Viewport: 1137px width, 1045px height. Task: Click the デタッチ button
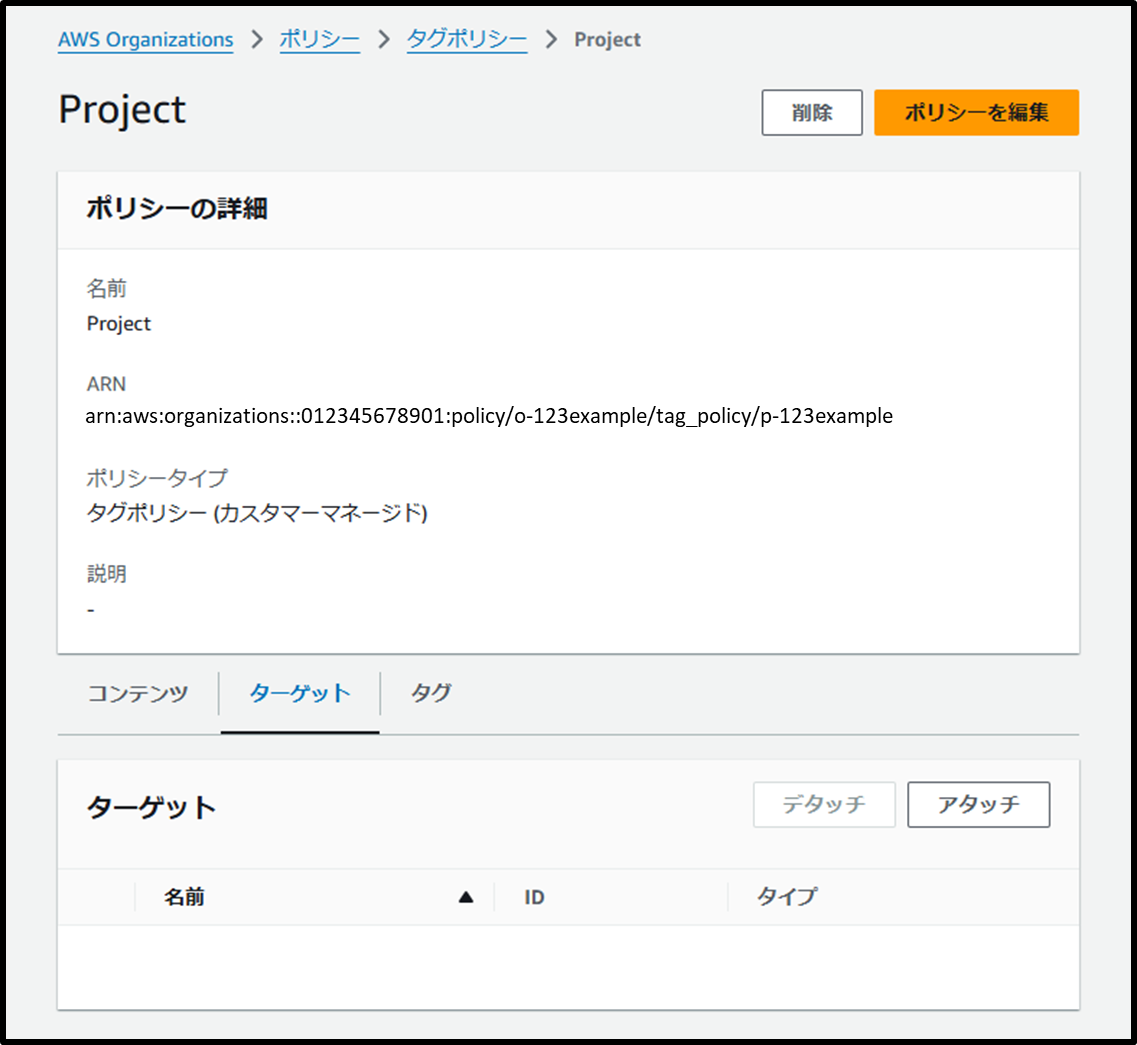point(824,804)
